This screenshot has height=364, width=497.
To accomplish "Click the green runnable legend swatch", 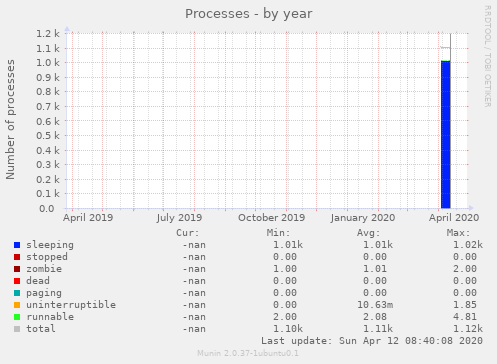I will [17, 317].
